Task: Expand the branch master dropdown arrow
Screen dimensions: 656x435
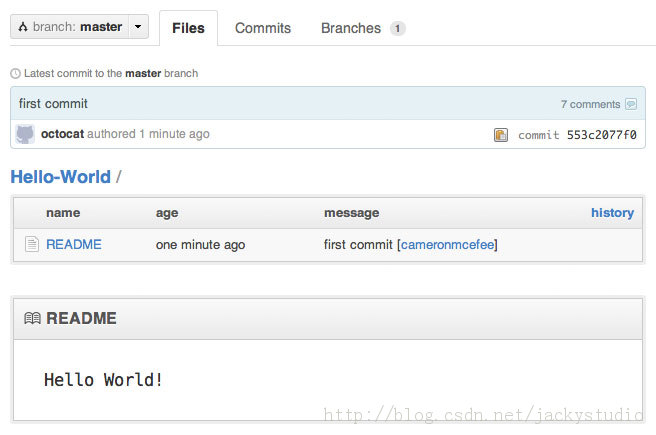Action: [138, 27]
